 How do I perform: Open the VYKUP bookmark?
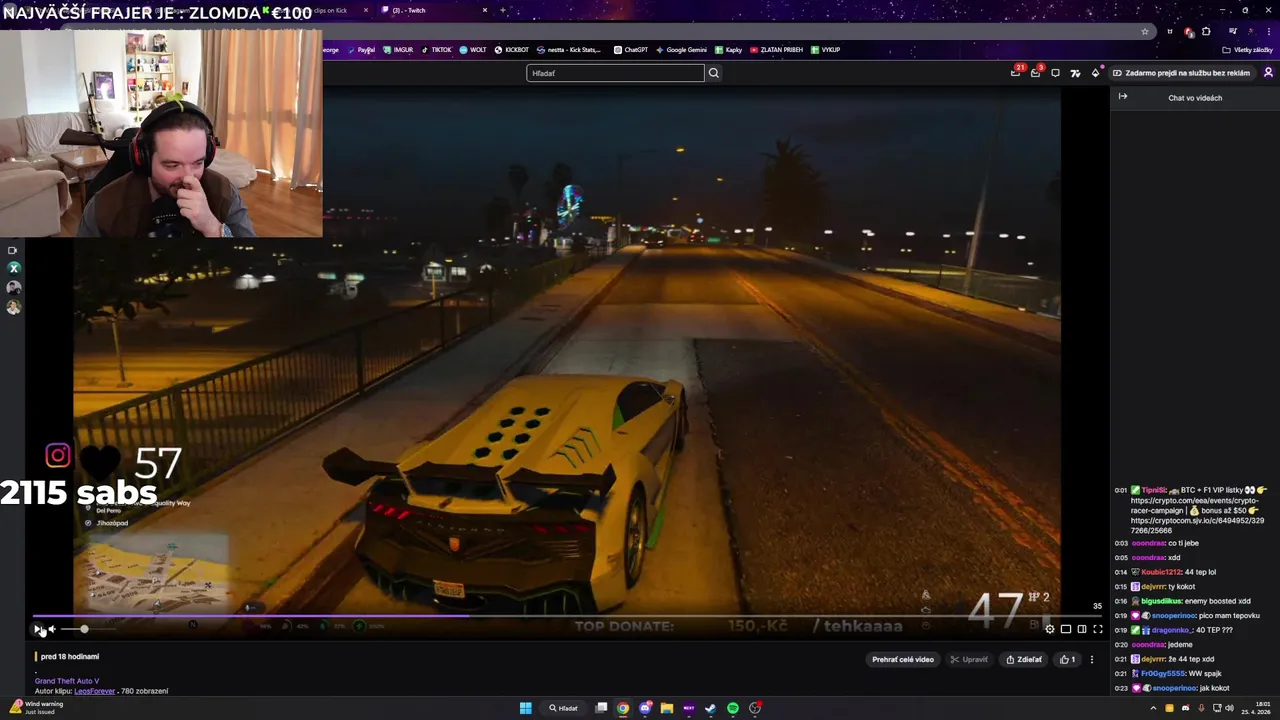coord(825,50)
